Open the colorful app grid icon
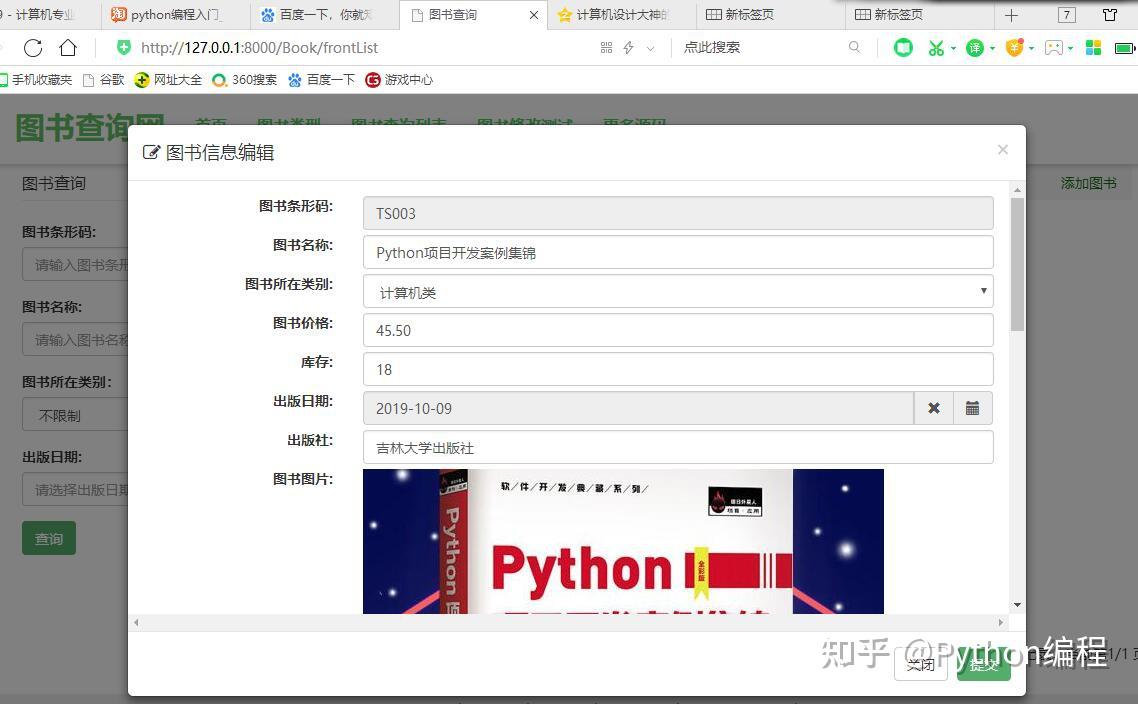 1095,47
